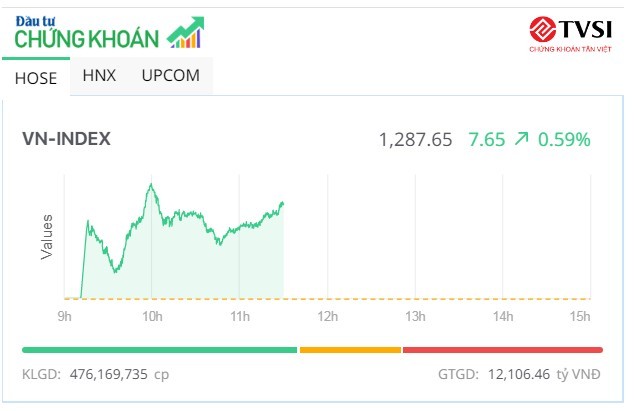Click the red decliners bar segment
634x411 pixels.
click(x=502, y=349)
